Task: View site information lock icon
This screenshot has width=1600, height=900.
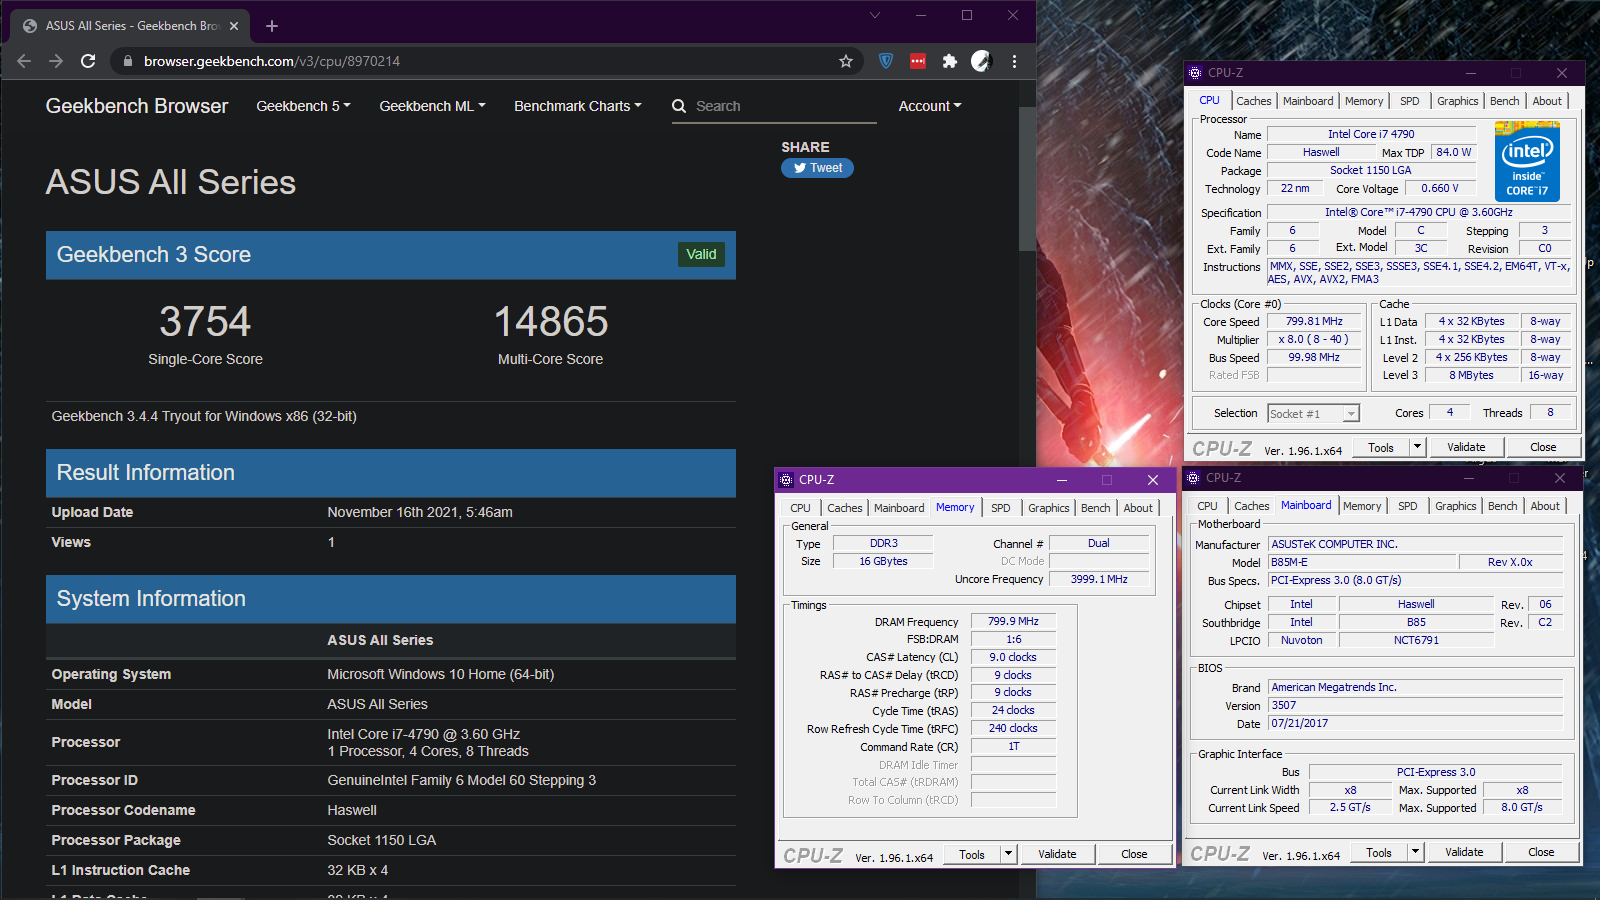Action: click(x=127, y=61)
